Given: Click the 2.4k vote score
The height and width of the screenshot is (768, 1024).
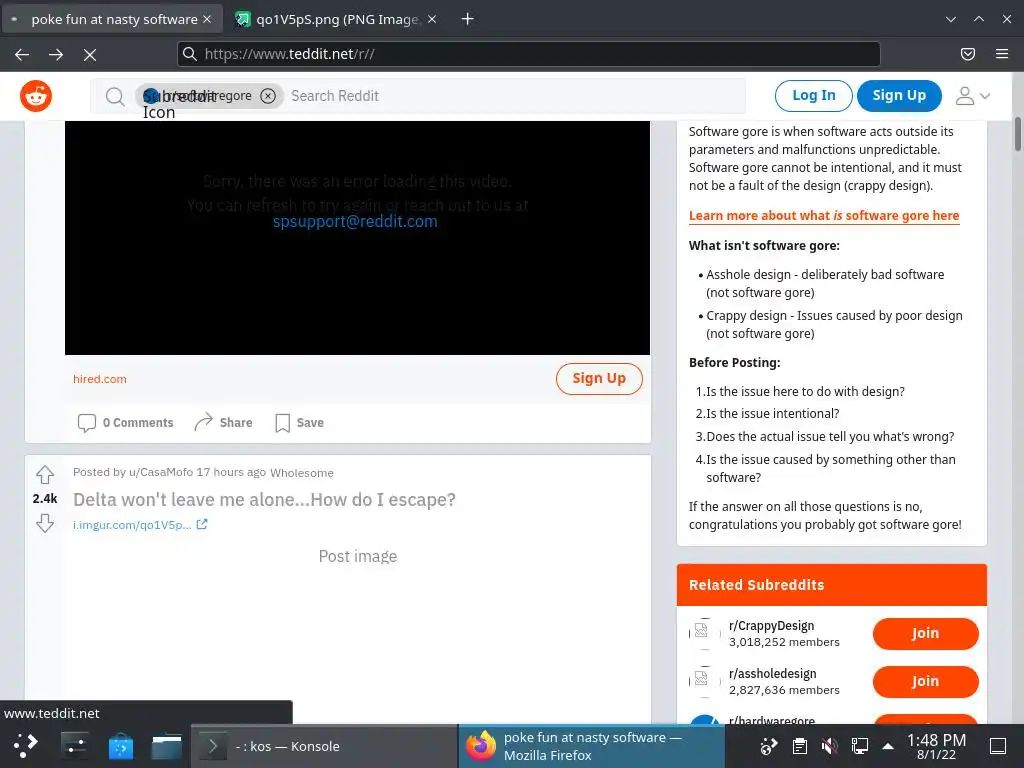Looking at the screenshot, I should click(44, 498).
